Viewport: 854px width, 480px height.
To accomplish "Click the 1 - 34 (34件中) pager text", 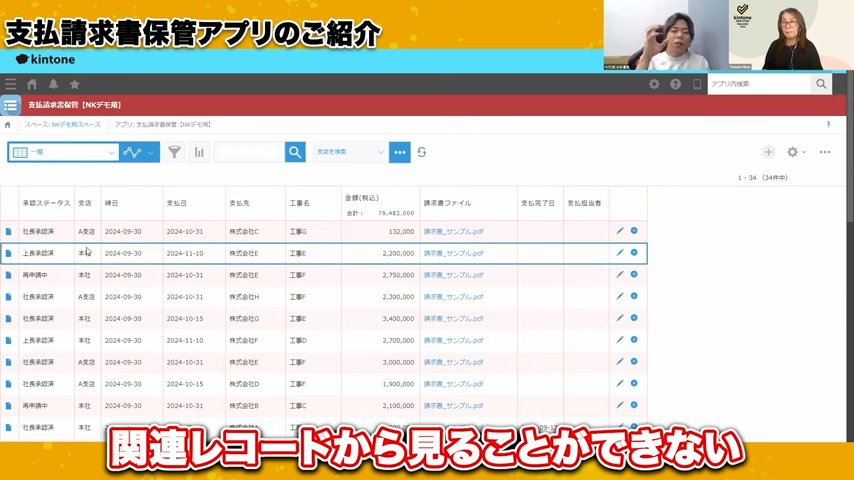I will tap(762, 178).
